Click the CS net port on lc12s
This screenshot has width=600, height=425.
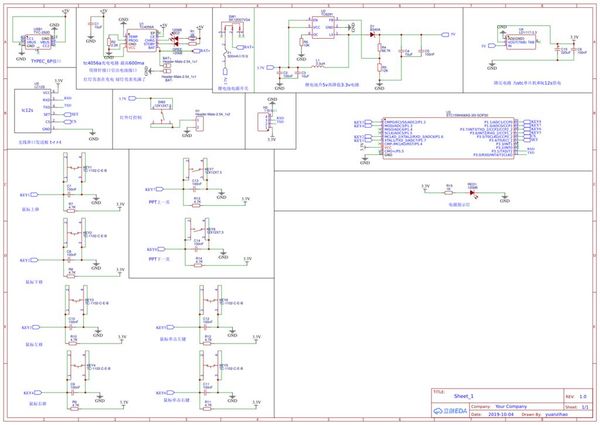click(x=68, y=122)
